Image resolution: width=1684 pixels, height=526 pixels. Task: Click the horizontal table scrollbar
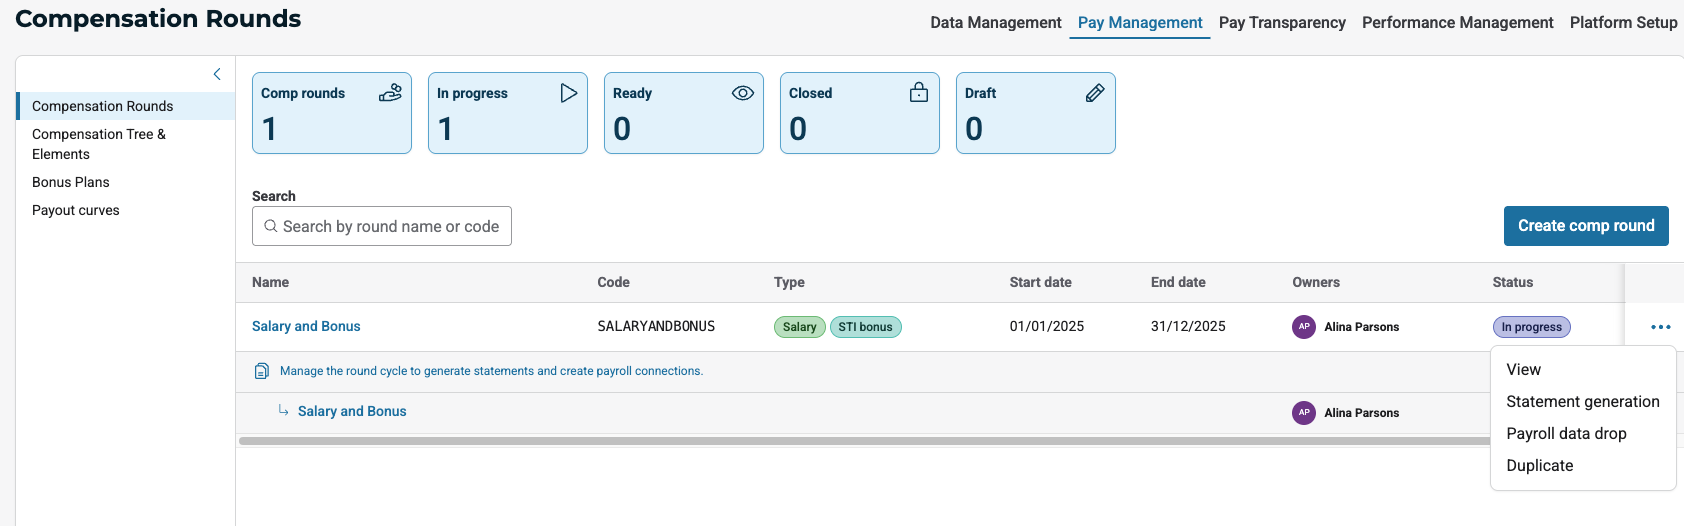(x=860, y=441)
